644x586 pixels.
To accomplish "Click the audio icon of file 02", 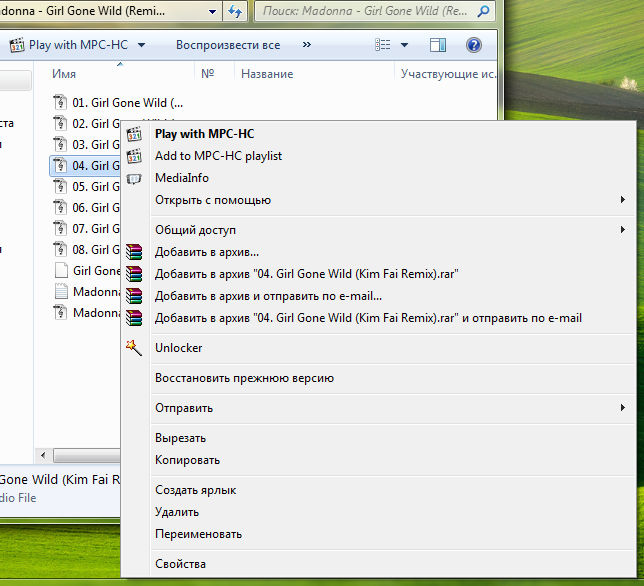I will point(60,123).
